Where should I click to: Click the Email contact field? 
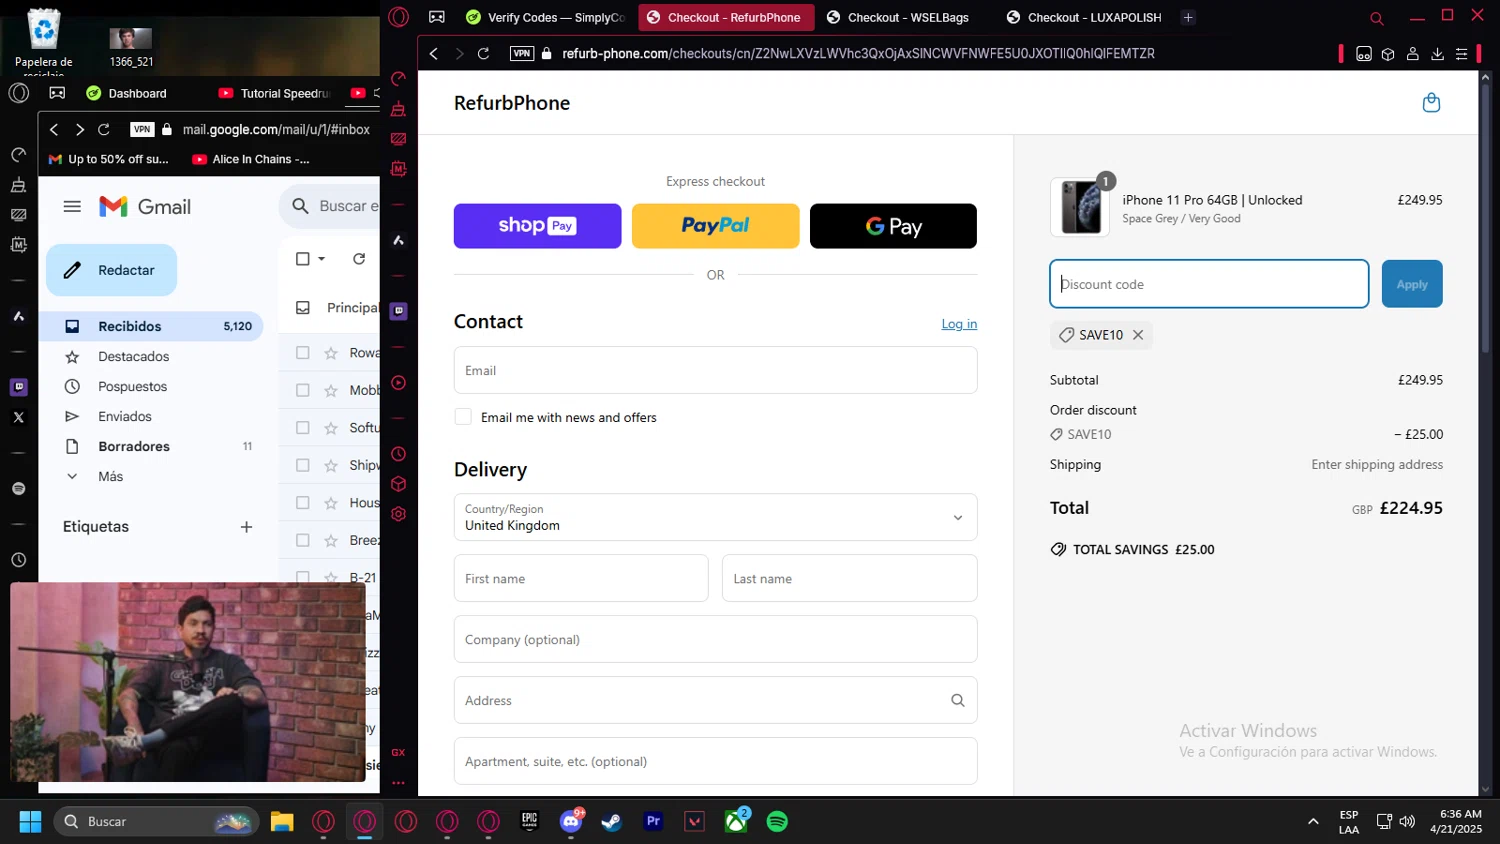(715, 370)
